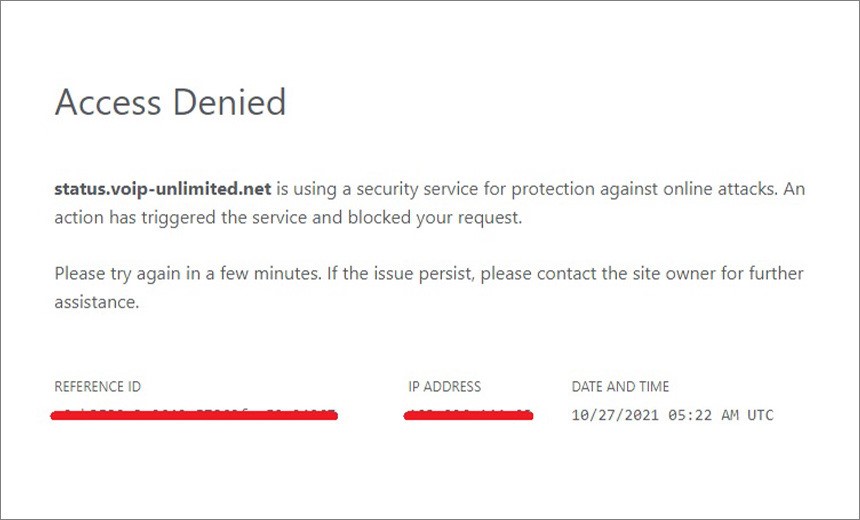
Task: Click the word 'Access' in the heading
Action: 108,103
